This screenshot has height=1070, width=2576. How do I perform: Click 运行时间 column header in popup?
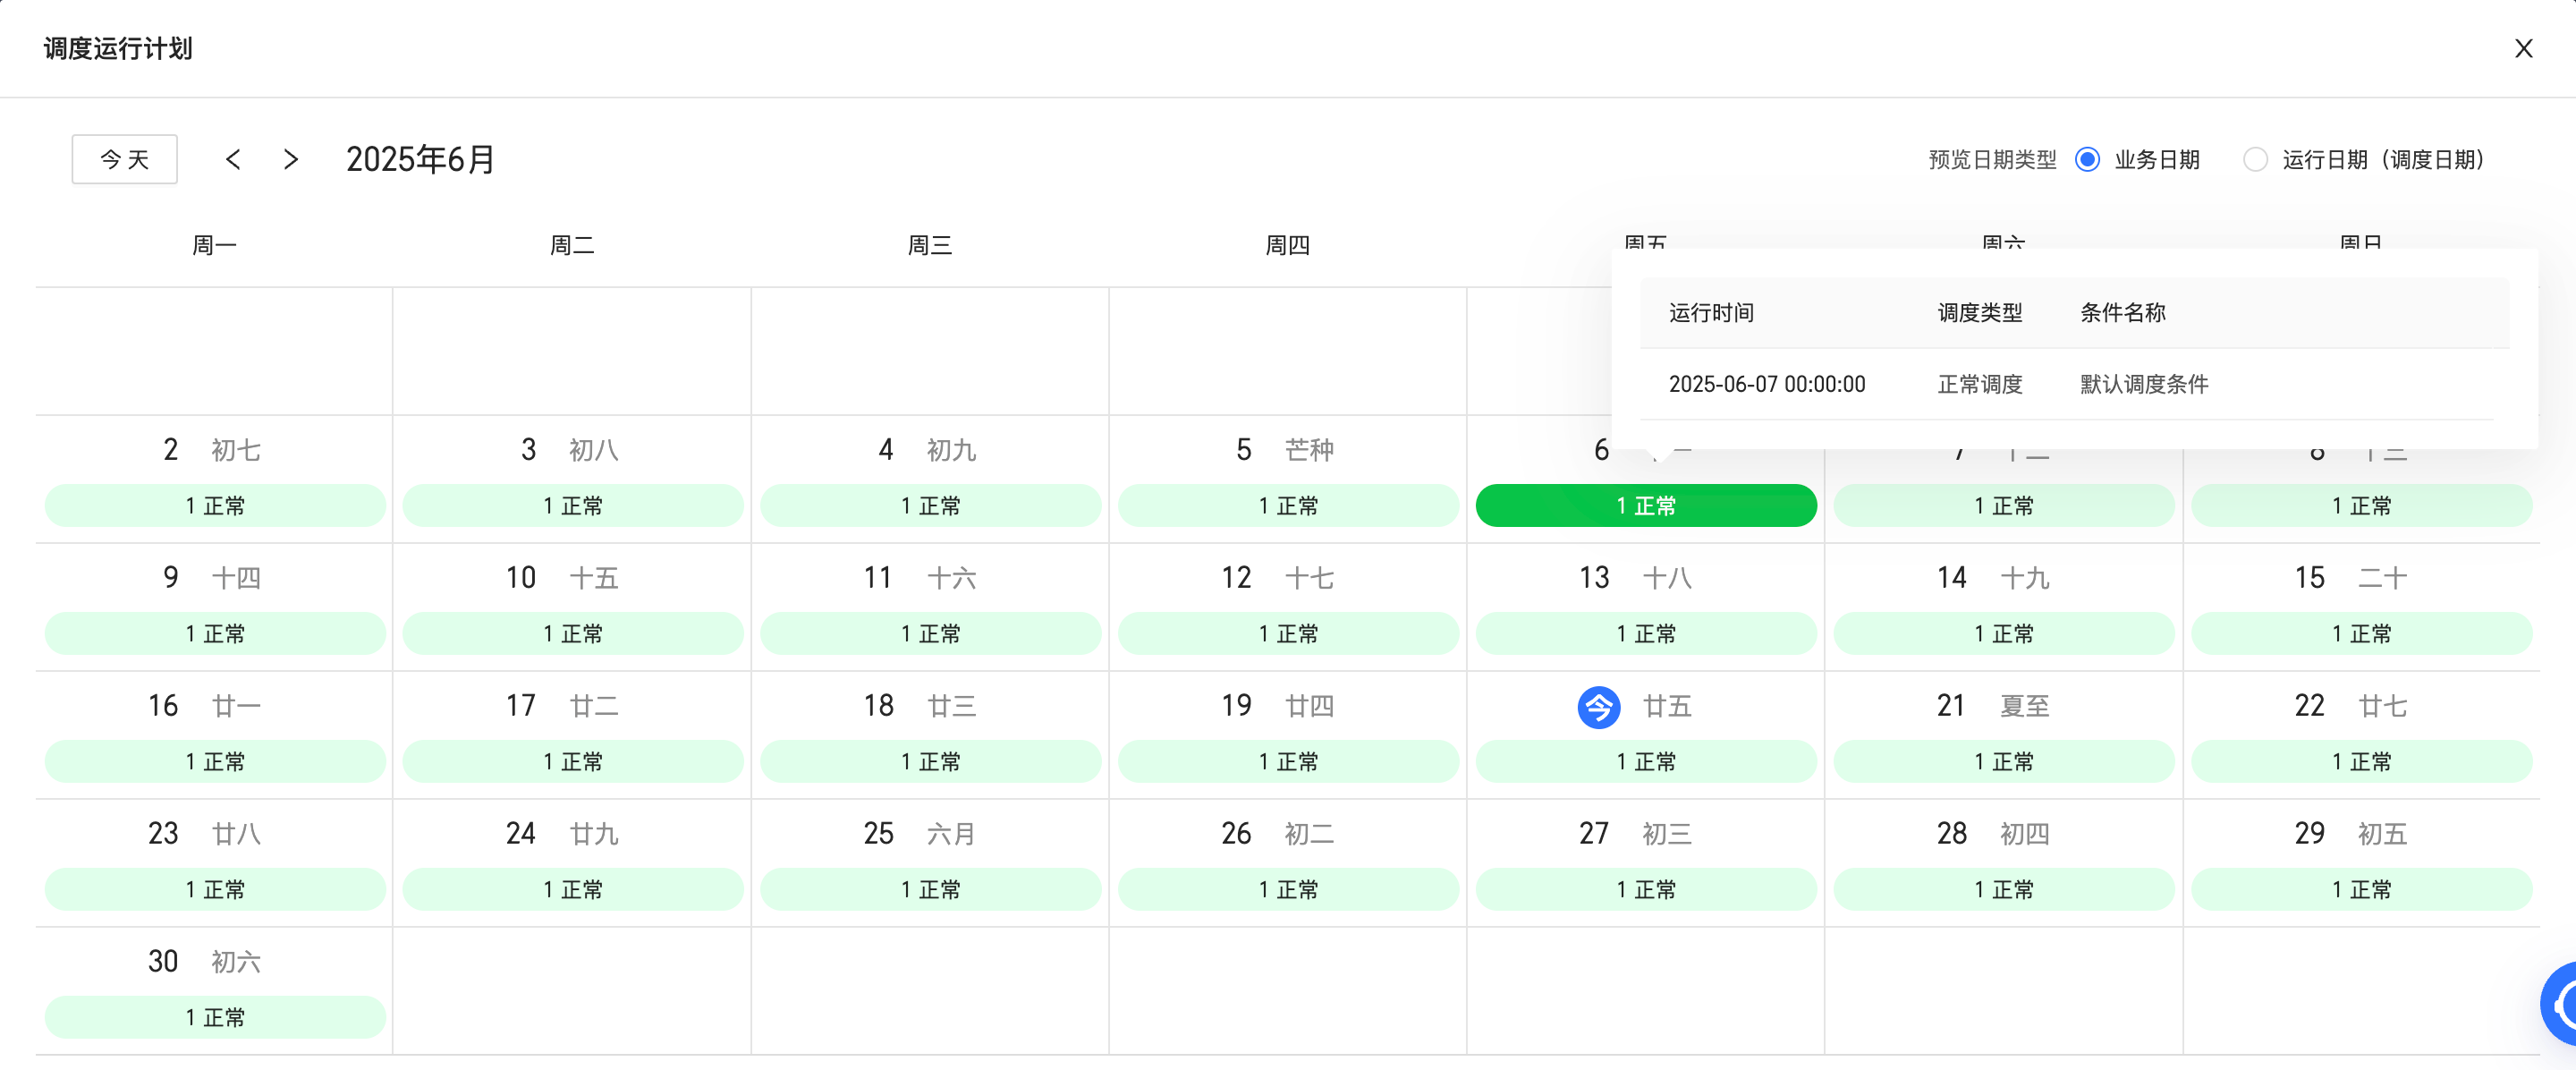pyautogui.click(x=1711, y=313)
